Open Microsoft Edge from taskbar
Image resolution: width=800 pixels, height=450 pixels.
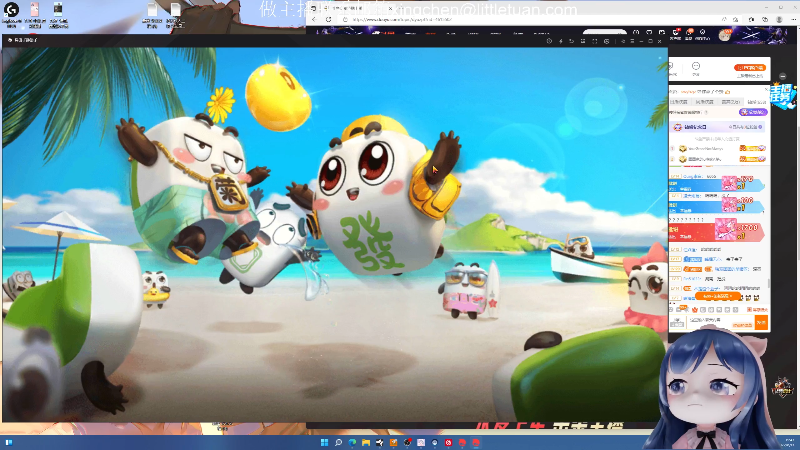pyautogui.click(x=352, y=442)
